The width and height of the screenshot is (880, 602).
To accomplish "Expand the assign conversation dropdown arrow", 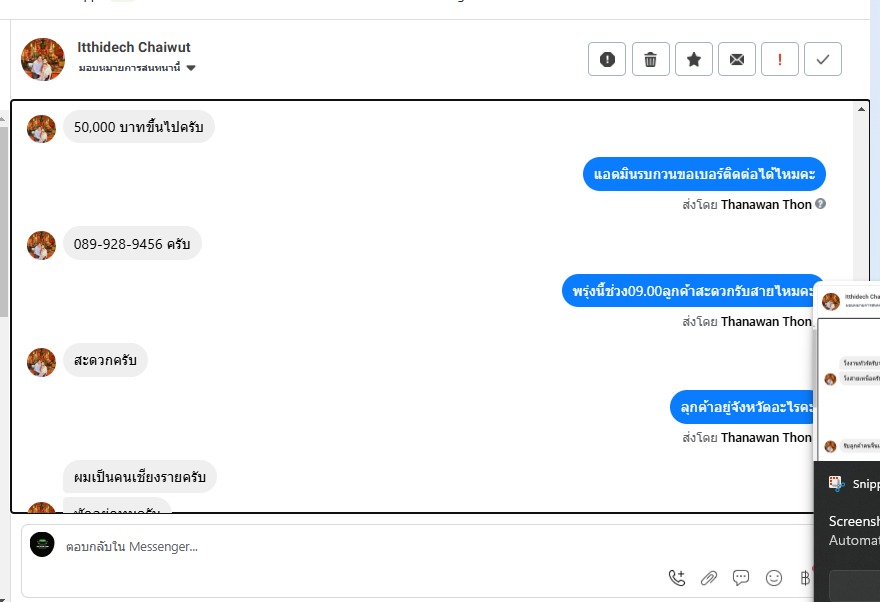I will point(191,68).
